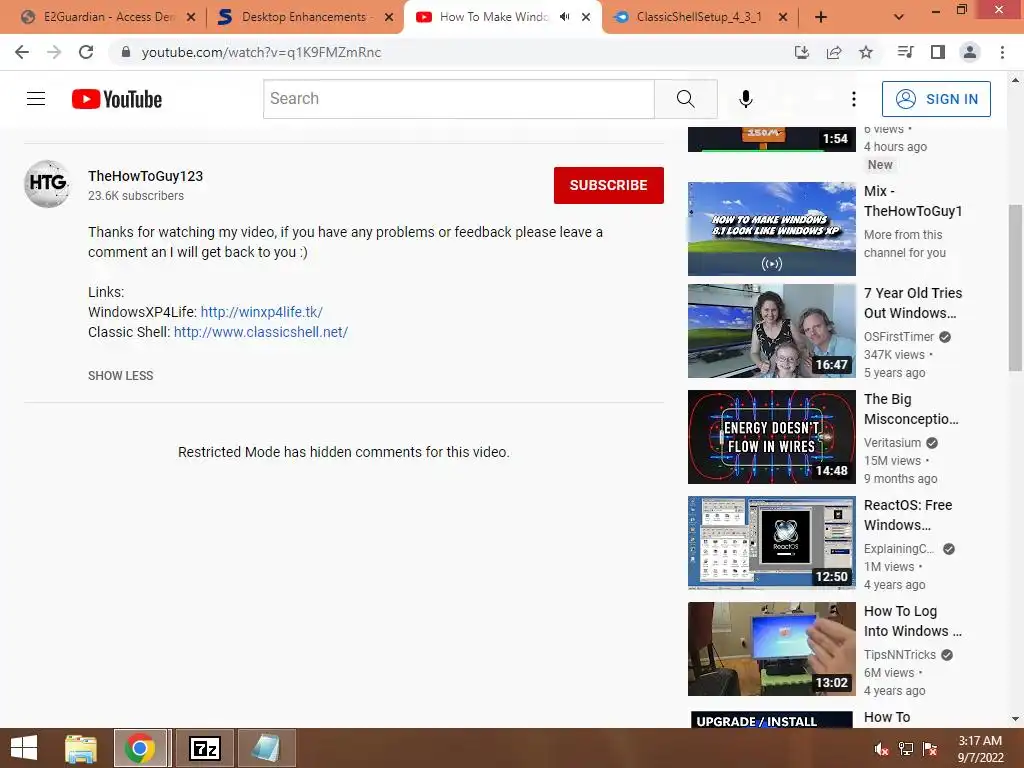1024x768 pixels.
Task: Toggle the Chrome side panel icon
Action: [938, 52]
